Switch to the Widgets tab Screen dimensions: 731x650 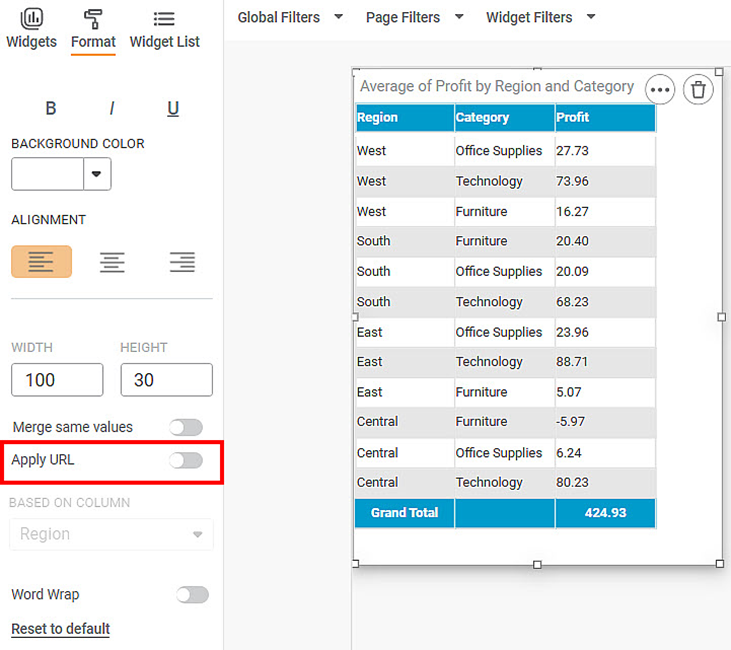coord(31,29)
